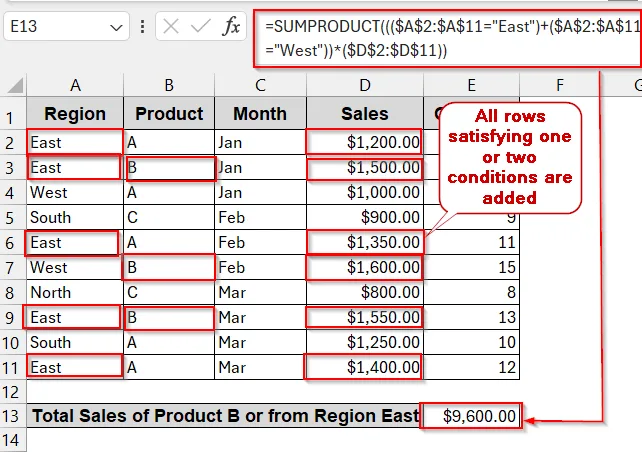
Task: Select column A header
Action: (x=75, y=85)
